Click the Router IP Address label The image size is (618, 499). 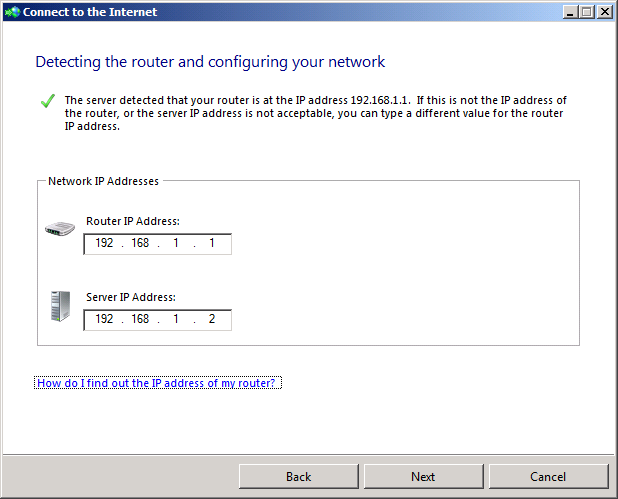coord(133,221)
